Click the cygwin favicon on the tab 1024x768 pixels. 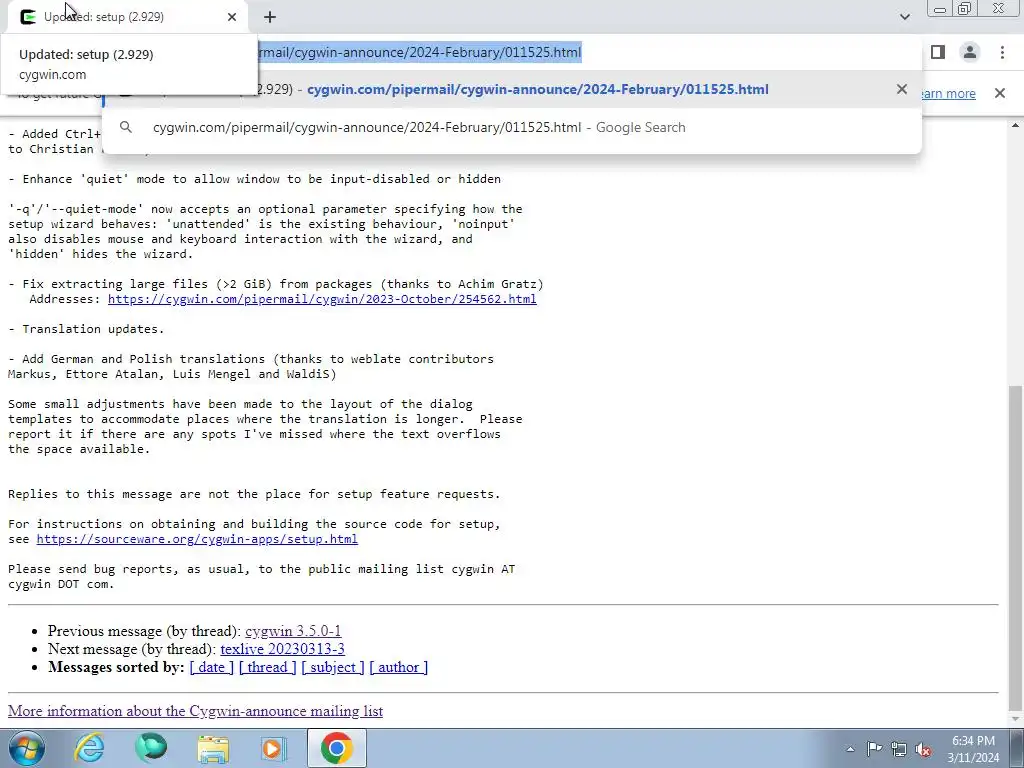pos(27,17)
